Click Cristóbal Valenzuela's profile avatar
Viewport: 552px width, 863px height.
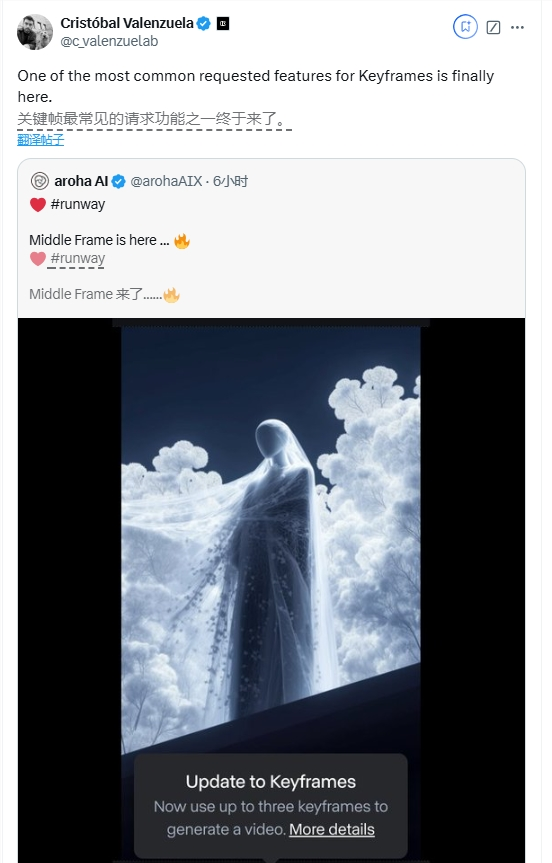(35, 32)
